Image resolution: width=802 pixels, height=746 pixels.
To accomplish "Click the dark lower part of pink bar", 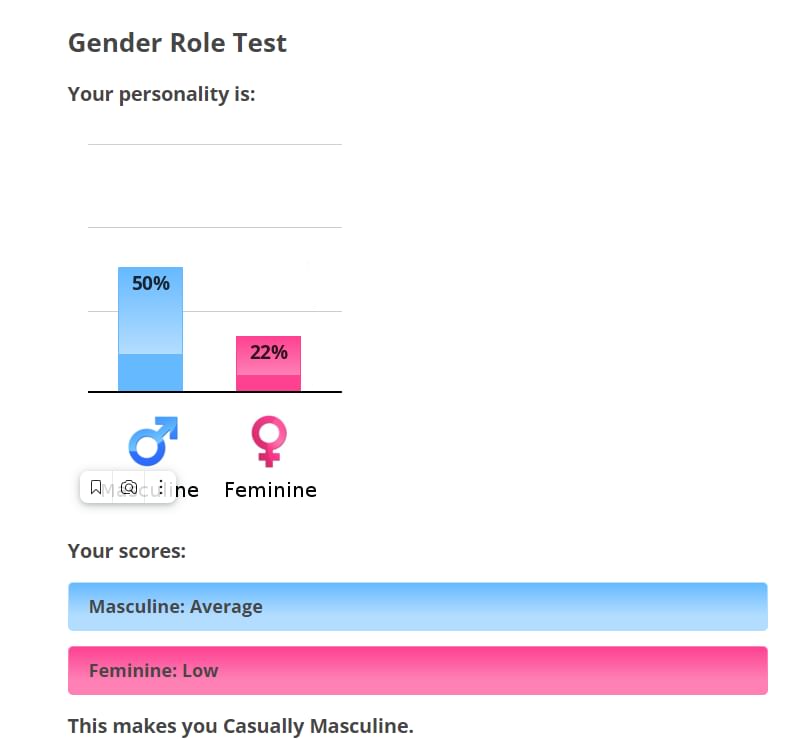I will point(268,383).
